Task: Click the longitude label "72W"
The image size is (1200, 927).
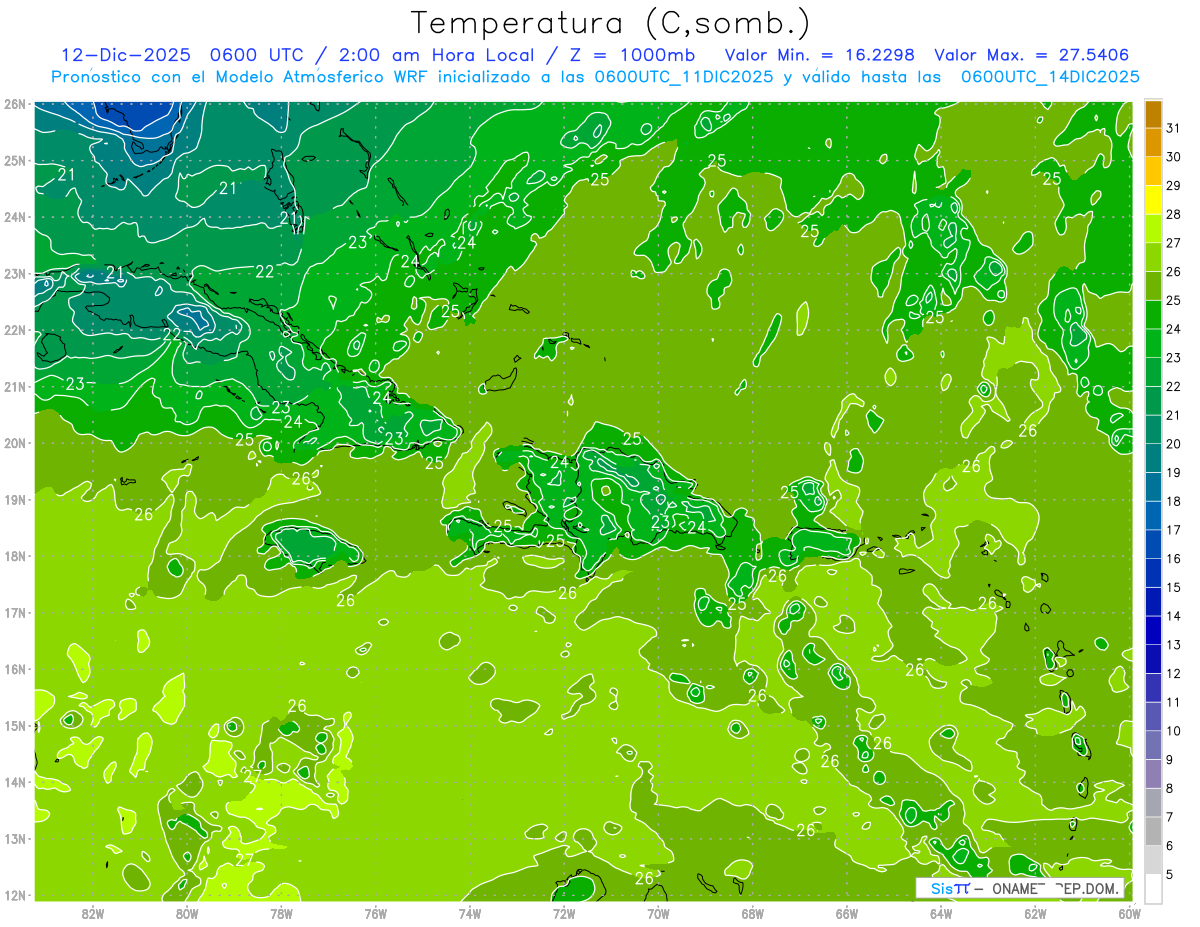Action: tap(564, 912)
